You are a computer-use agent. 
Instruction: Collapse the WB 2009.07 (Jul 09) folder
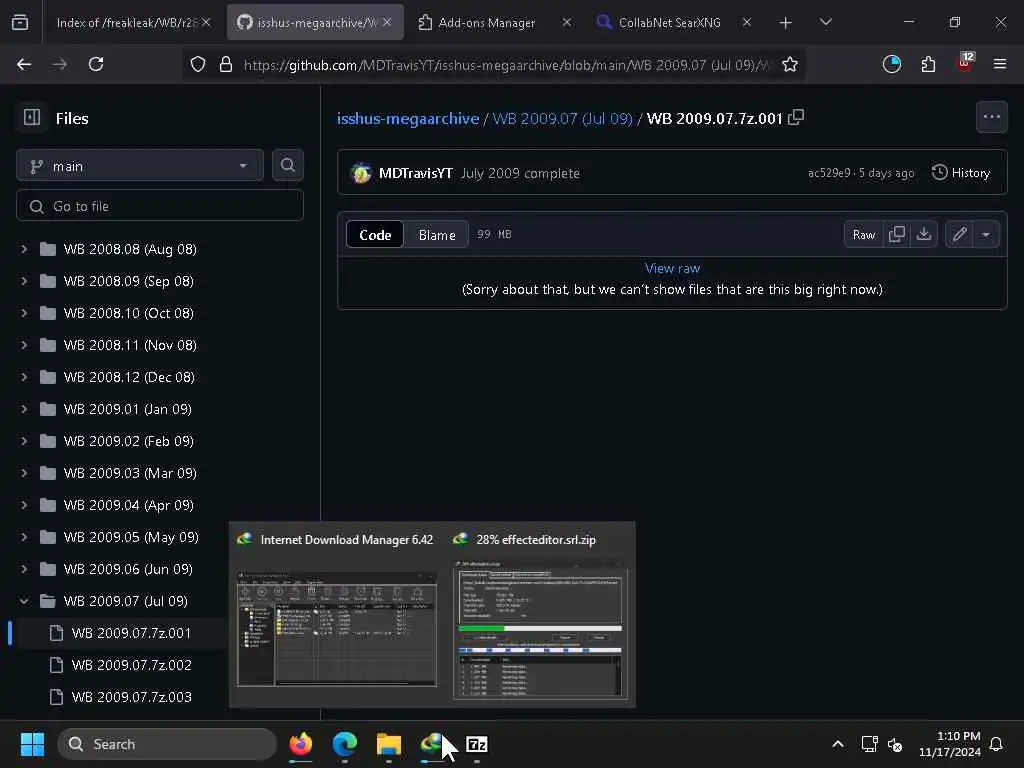[x=24, y=601]
